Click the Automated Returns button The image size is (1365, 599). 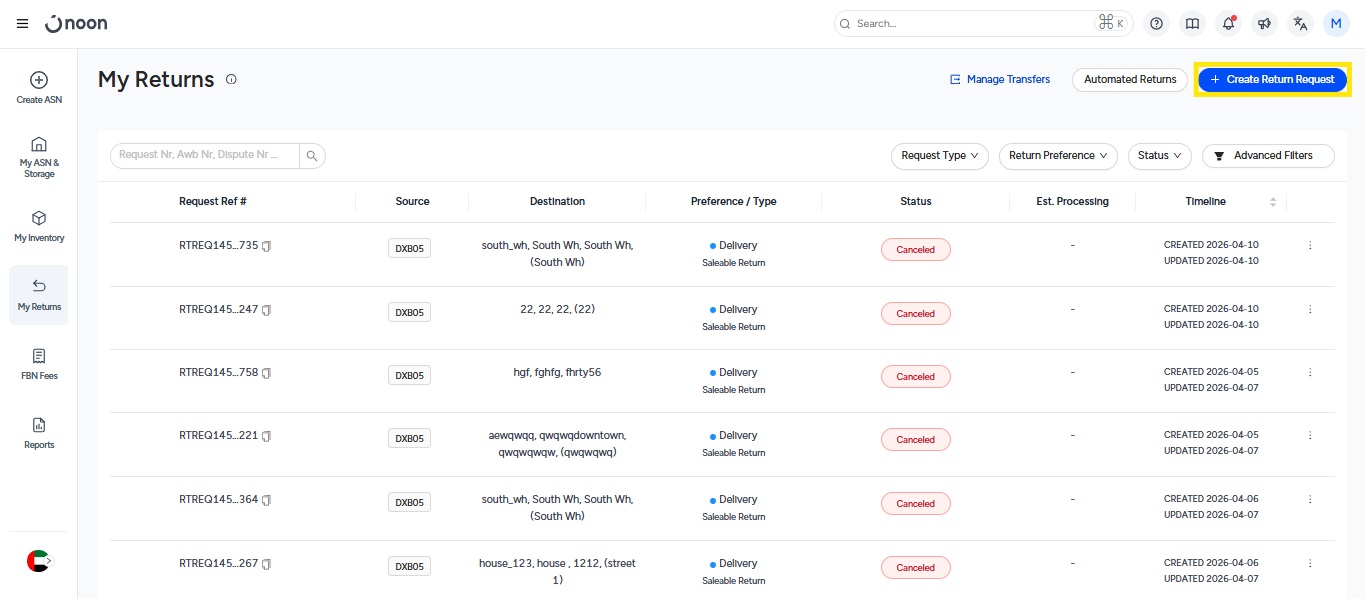click(1130, 79)
